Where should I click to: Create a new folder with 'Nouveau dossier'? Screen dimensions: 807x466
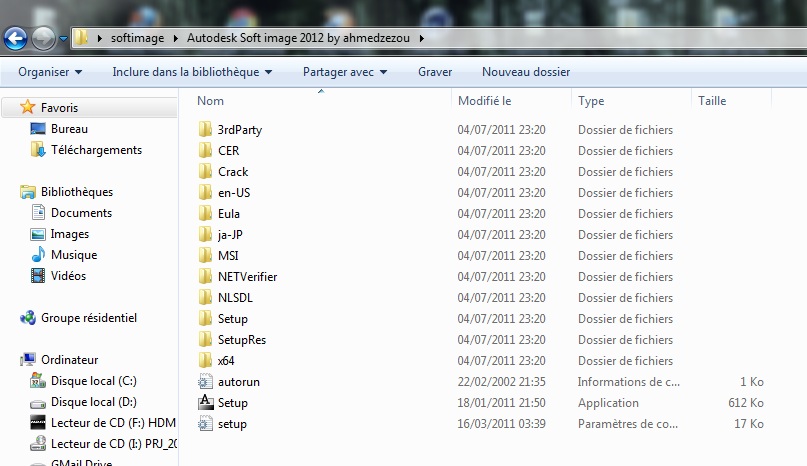(526, 72)
